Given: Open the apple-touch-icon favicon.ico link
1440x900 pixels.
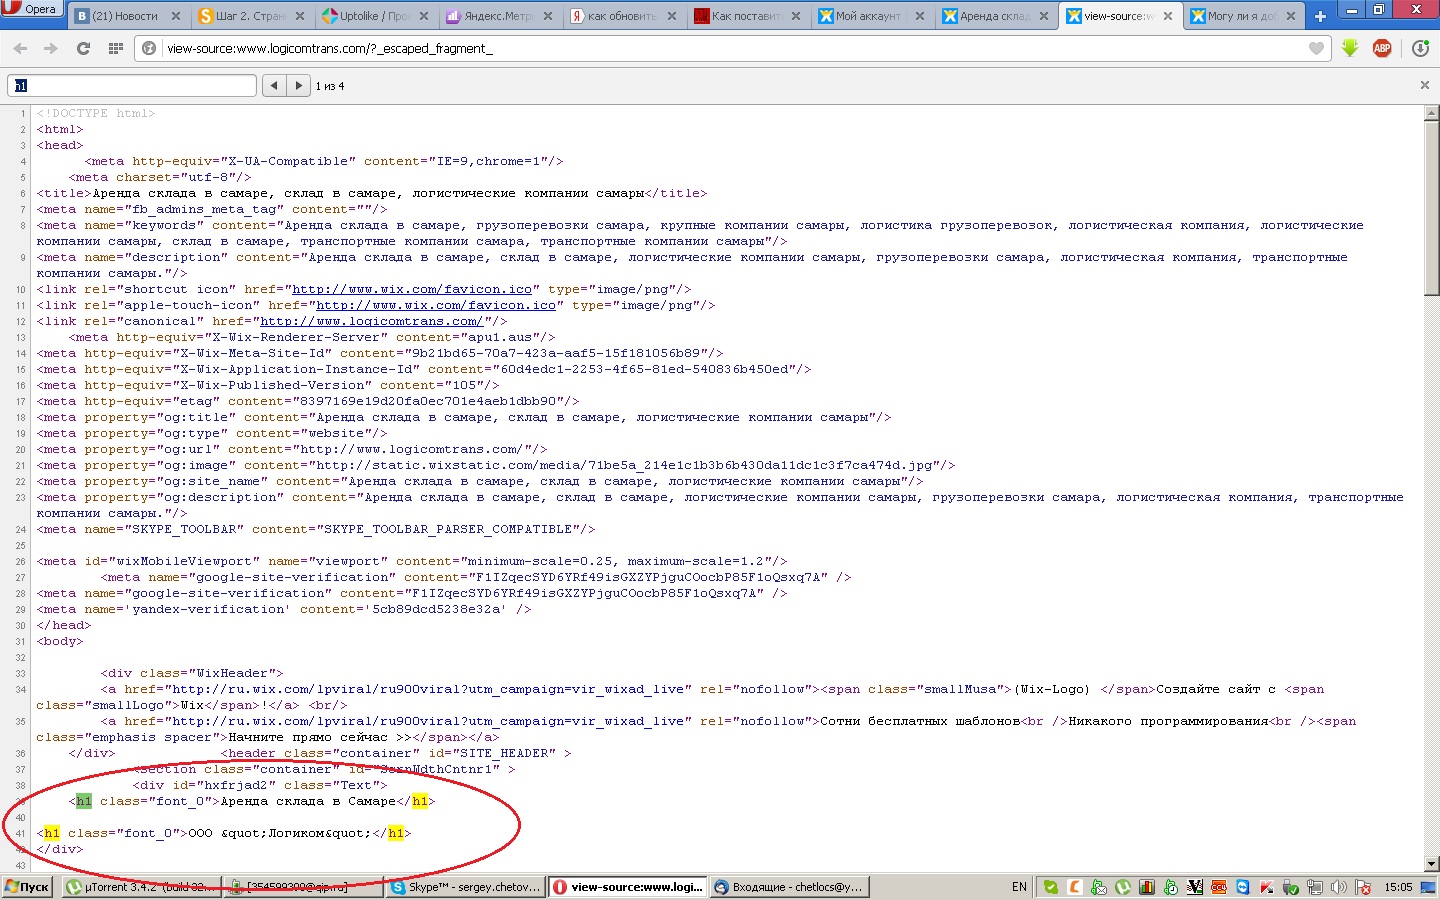Looking at the screenshot, I should tap(436, 305).
